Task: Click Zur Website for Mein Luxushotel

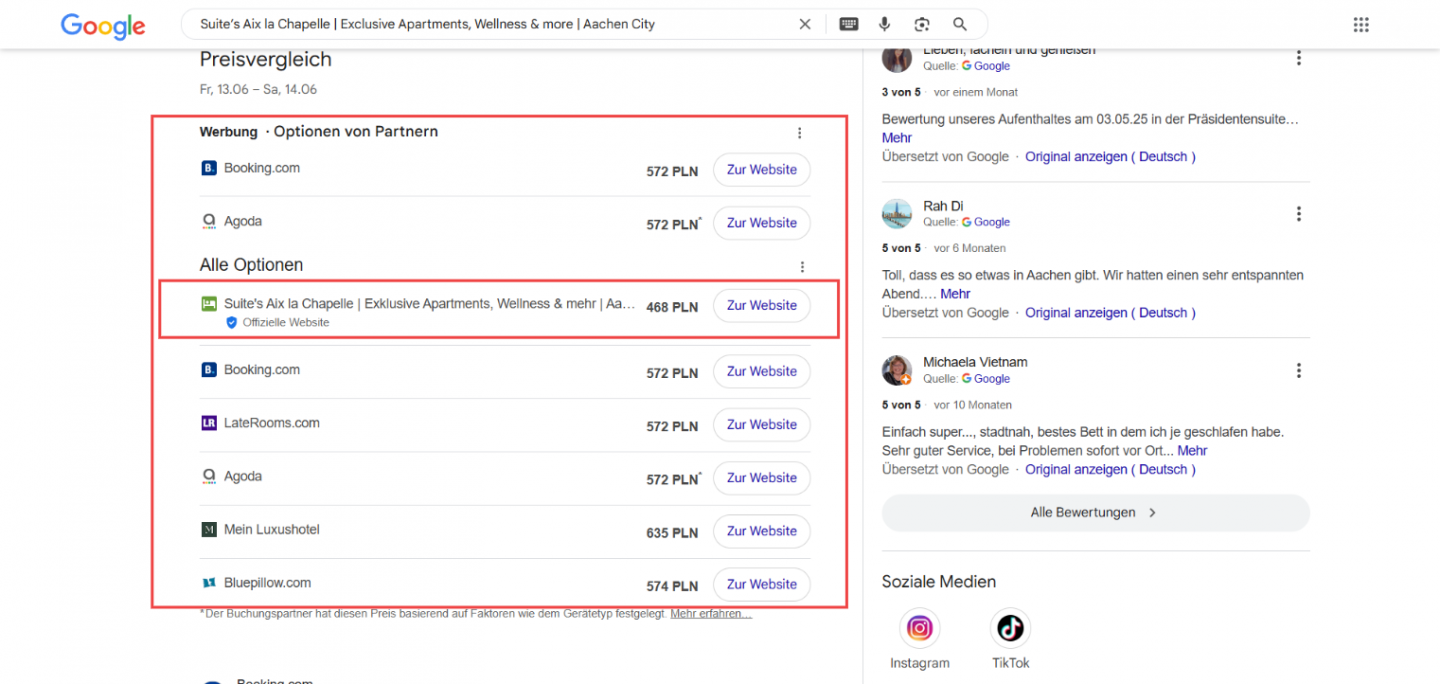Action: (x=761, y=531)
